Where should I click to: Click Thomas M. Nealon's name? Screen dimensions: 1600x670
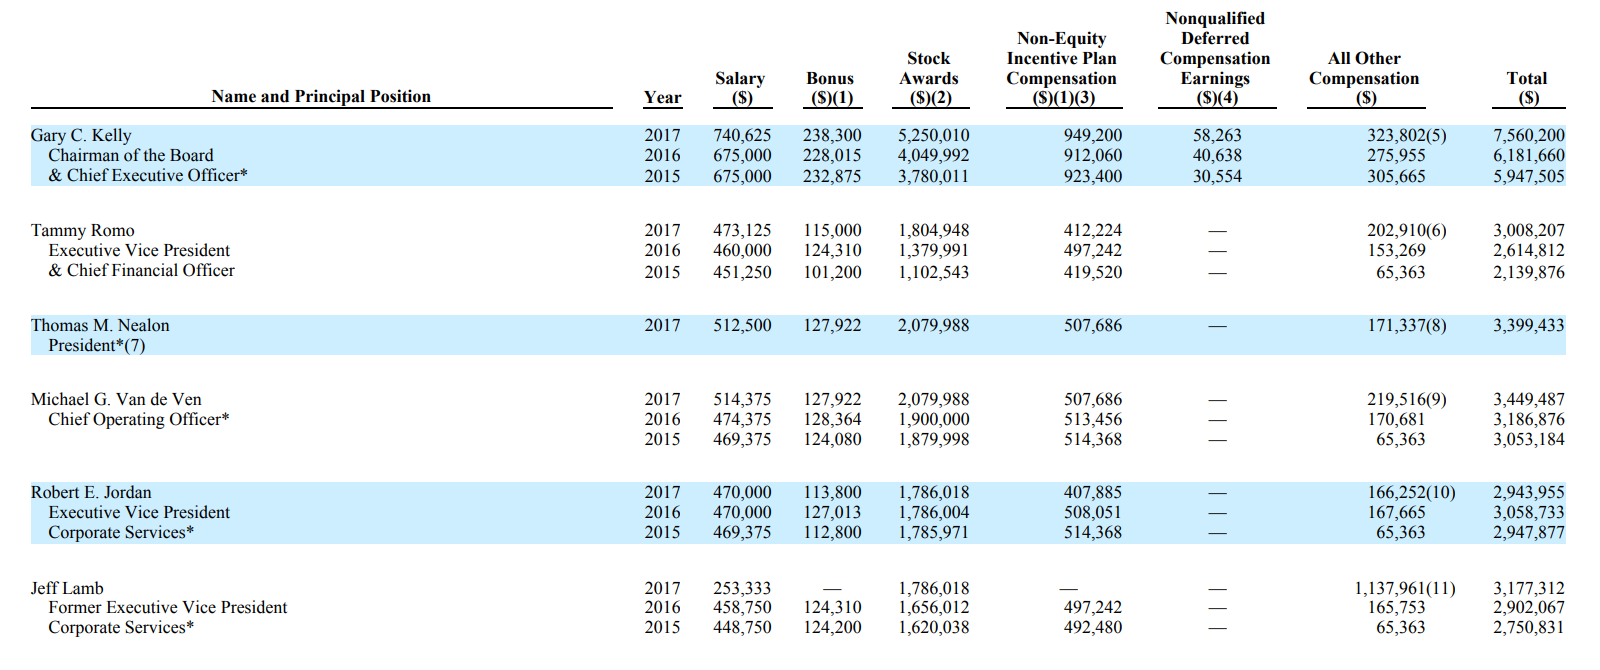pyautogui.click(x=100, y=325)
